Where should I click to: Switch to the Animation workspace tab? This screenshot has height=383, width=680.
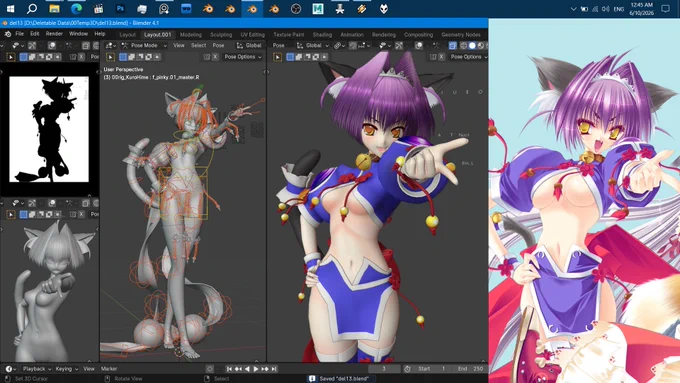[x=352, y=35]
